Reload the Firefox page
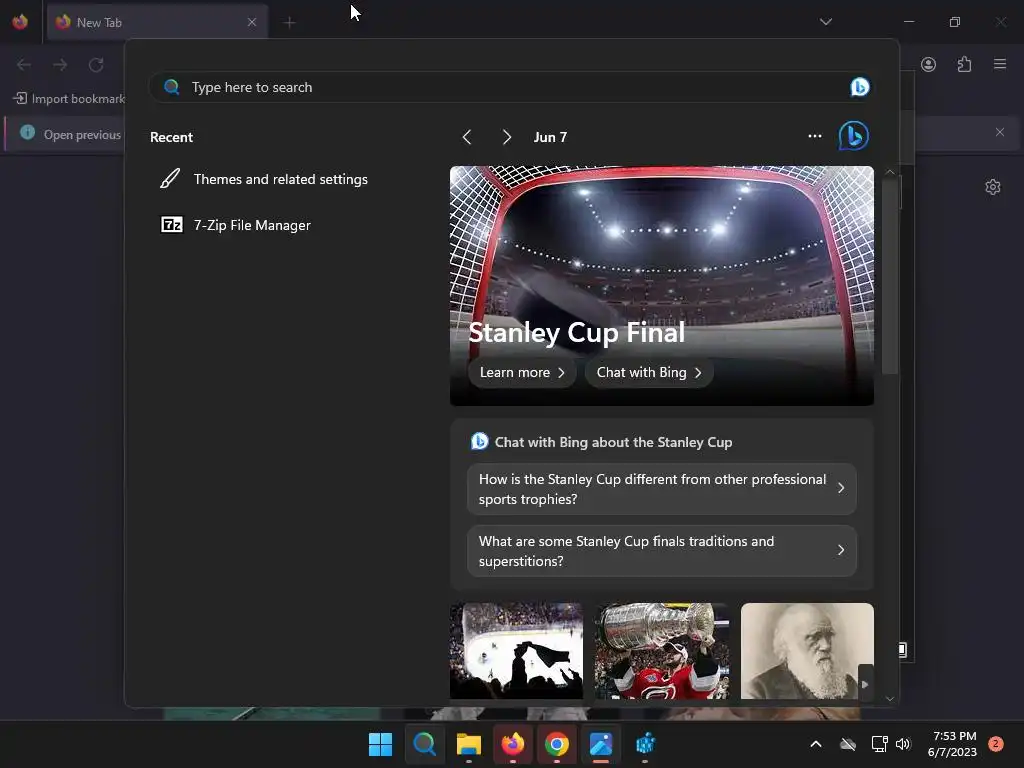Viewport: 1024px width, 768px height. coord(96,65)
